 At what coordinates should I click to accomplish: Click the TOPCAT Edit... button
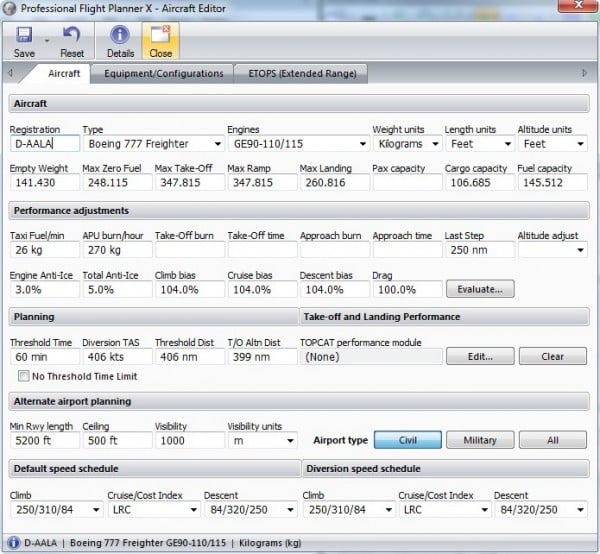(x=478, y=356)
